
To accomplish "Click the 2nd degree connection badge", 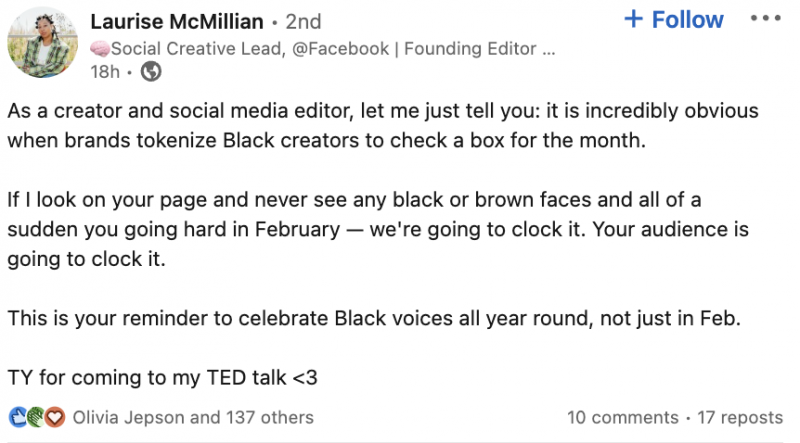I will point(303,22).
